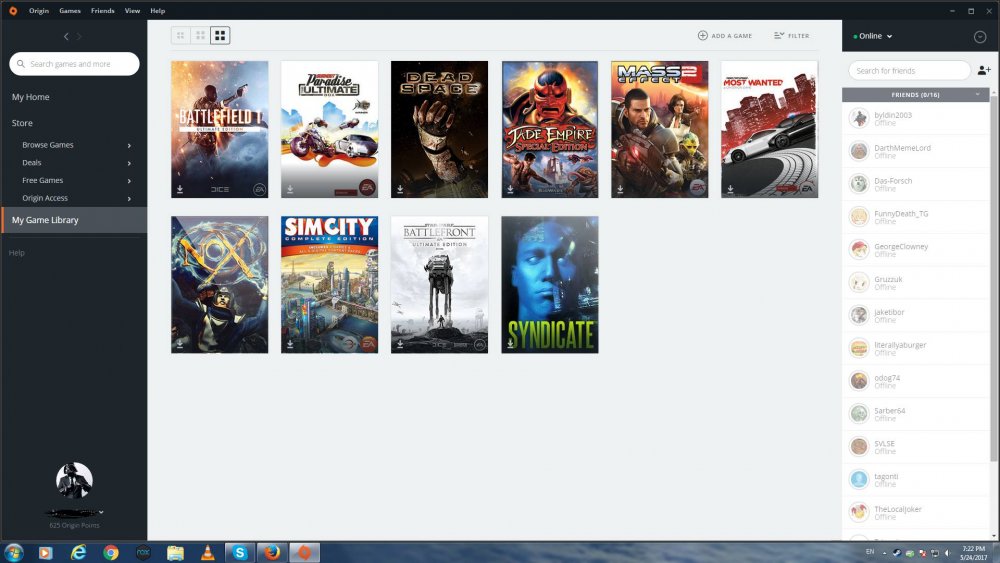Click download icon on Burnout Paradise
This screenshot has width=1000, height=563.
290,189
